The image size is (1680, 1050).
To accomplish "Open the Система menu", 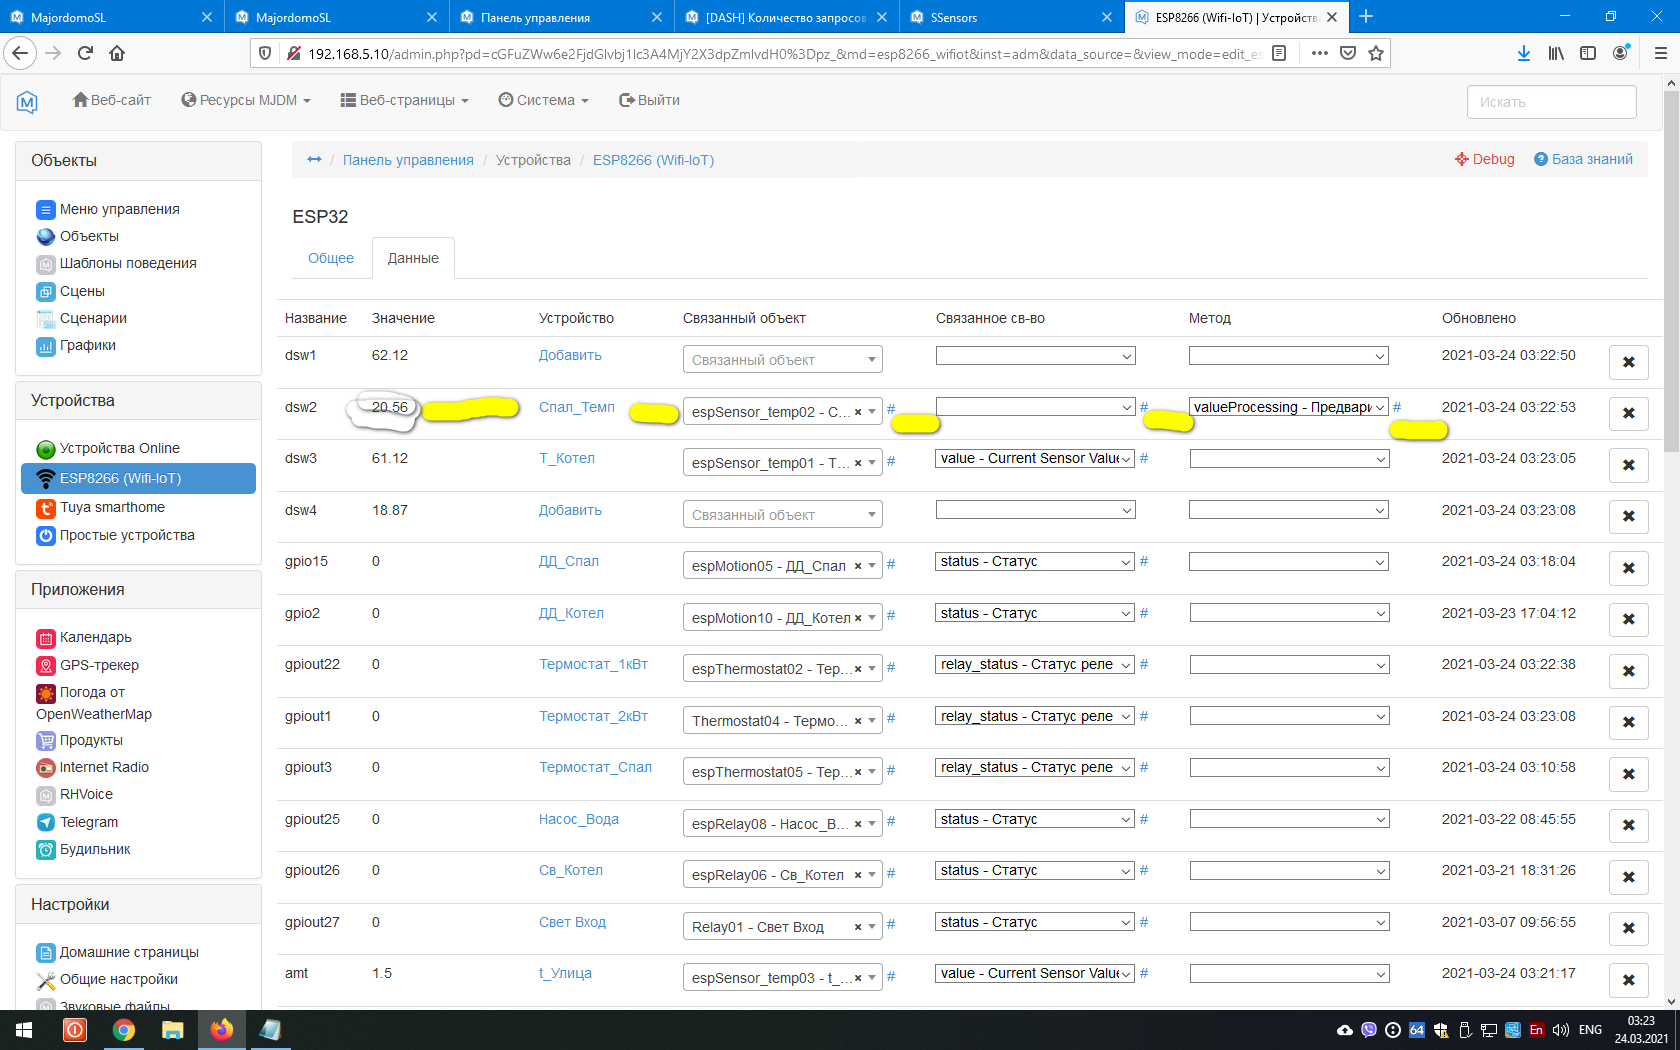I will 544,100.
